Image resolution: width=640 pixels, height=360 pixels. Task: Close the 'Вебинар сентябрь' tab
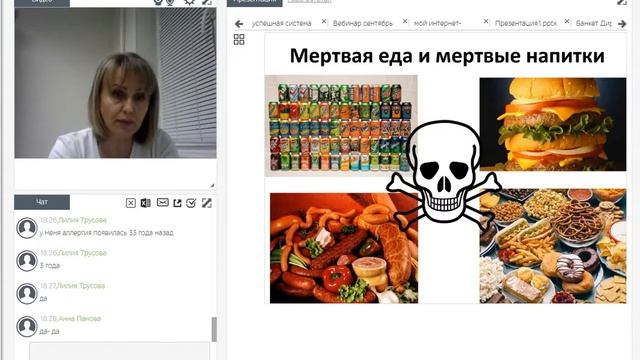coord(405,21)
